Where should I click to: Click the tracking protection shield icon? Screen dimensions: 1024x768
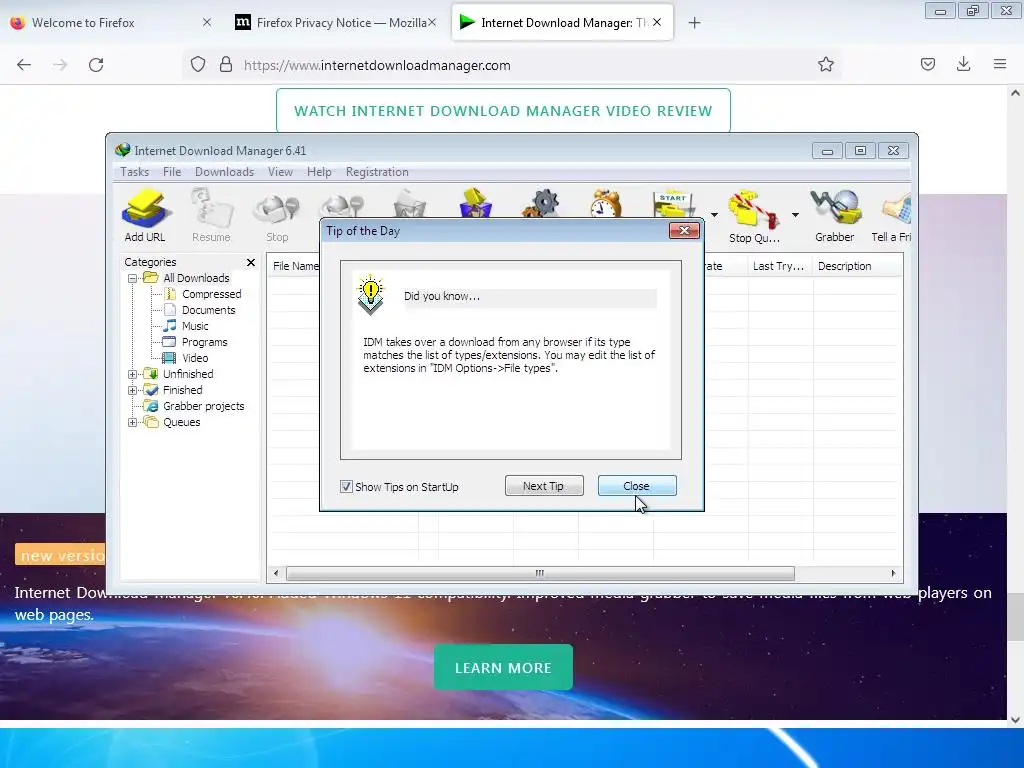point(198,65)
